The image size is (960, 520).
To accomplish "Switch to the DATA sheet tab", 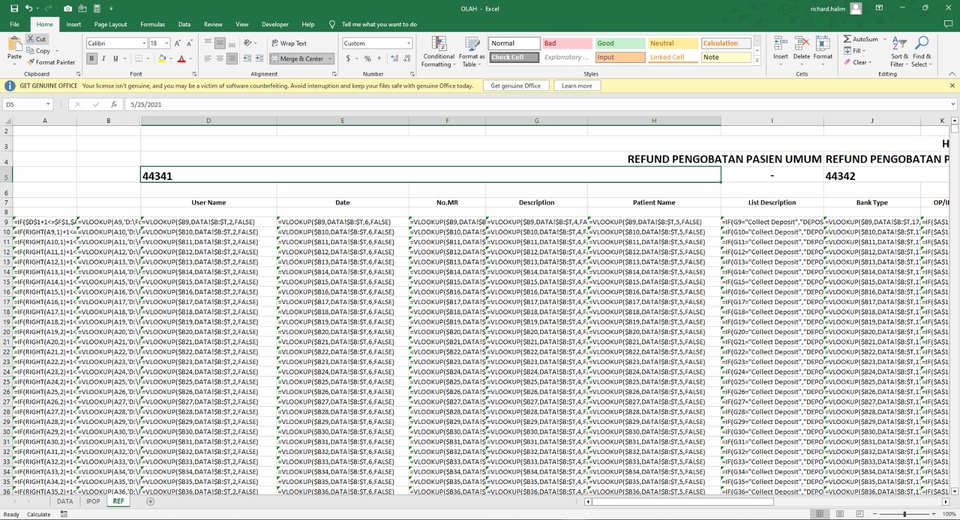I will (x=65, y=501).
